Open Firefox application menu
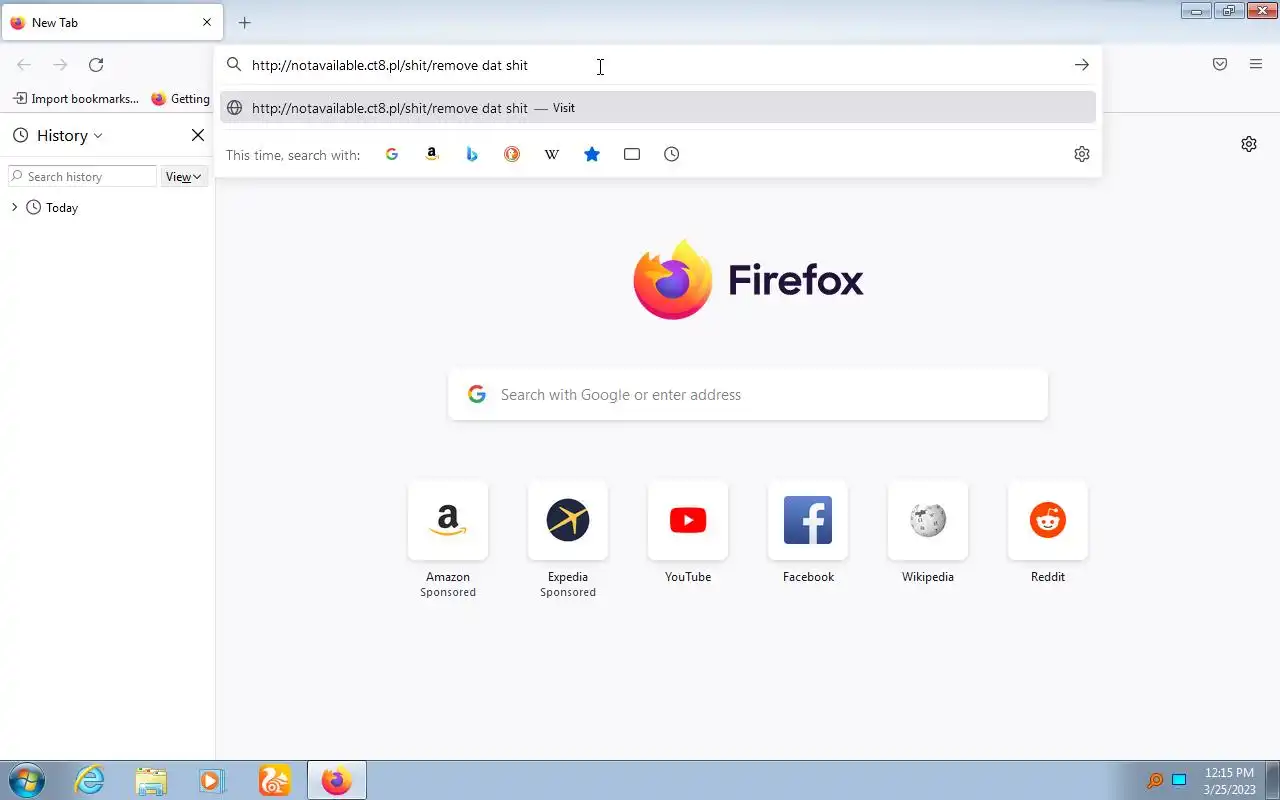The image size is (1280, 800). pyautogui.click(x=1256, y=65)
